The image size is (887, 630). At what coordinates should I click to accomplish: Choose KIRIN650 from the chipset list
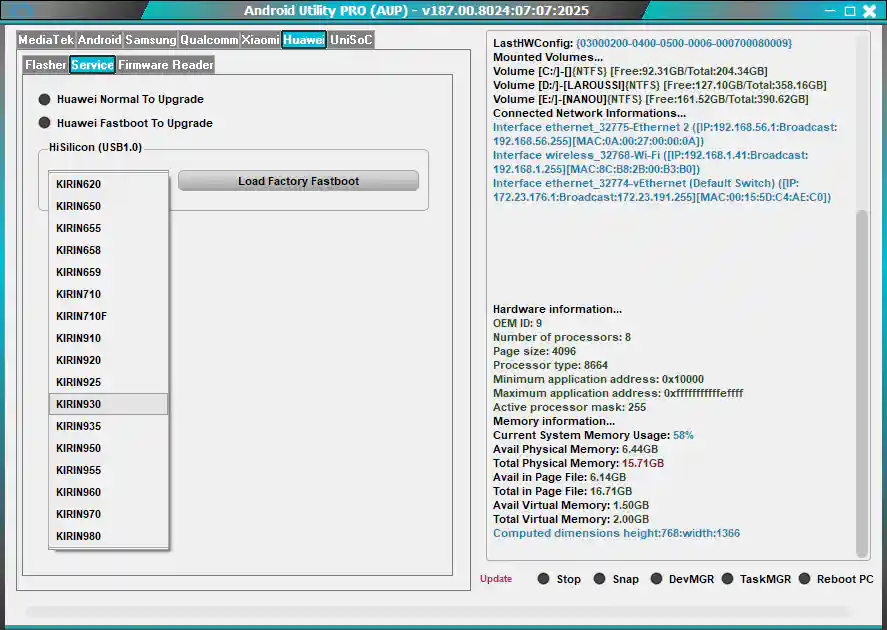point(109,206)
